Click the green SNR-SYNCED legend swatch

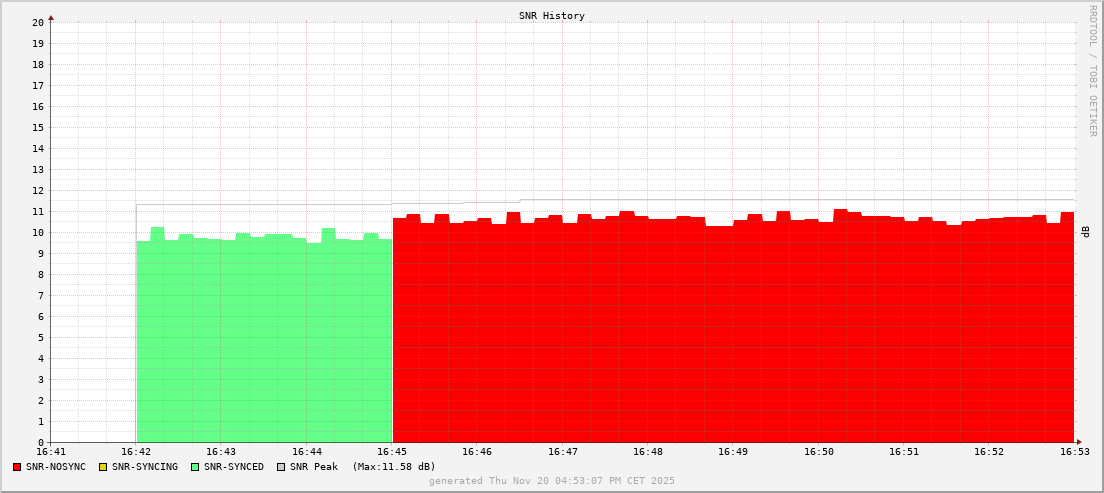point(195,467)
